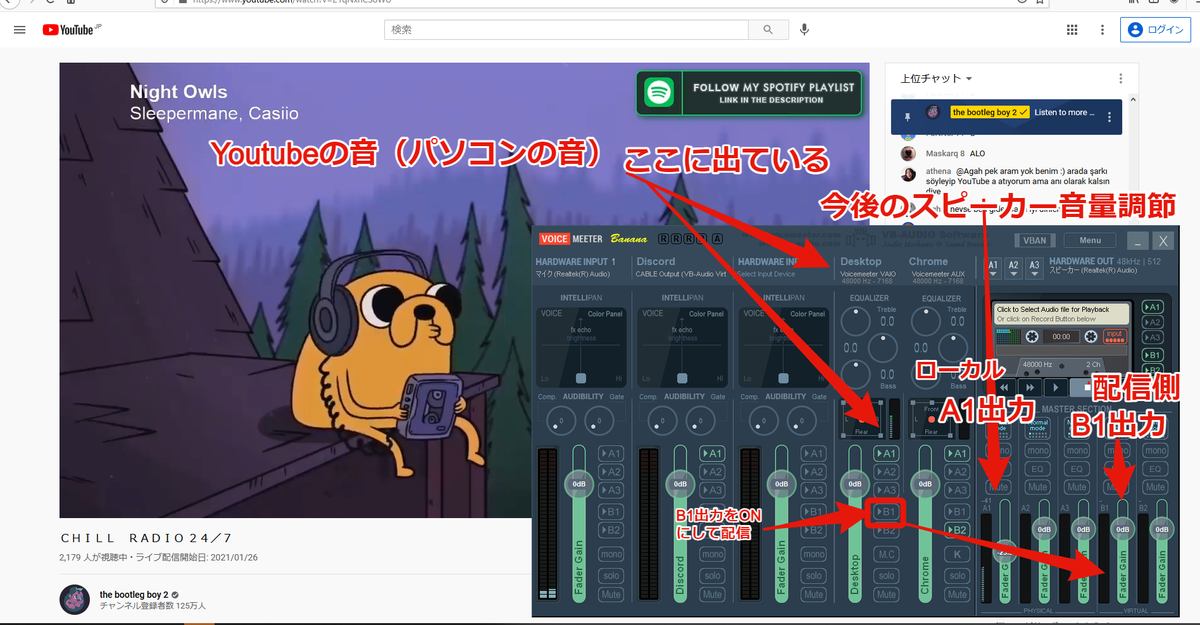Open the YouTube apps grid icon

(1072, 30)
